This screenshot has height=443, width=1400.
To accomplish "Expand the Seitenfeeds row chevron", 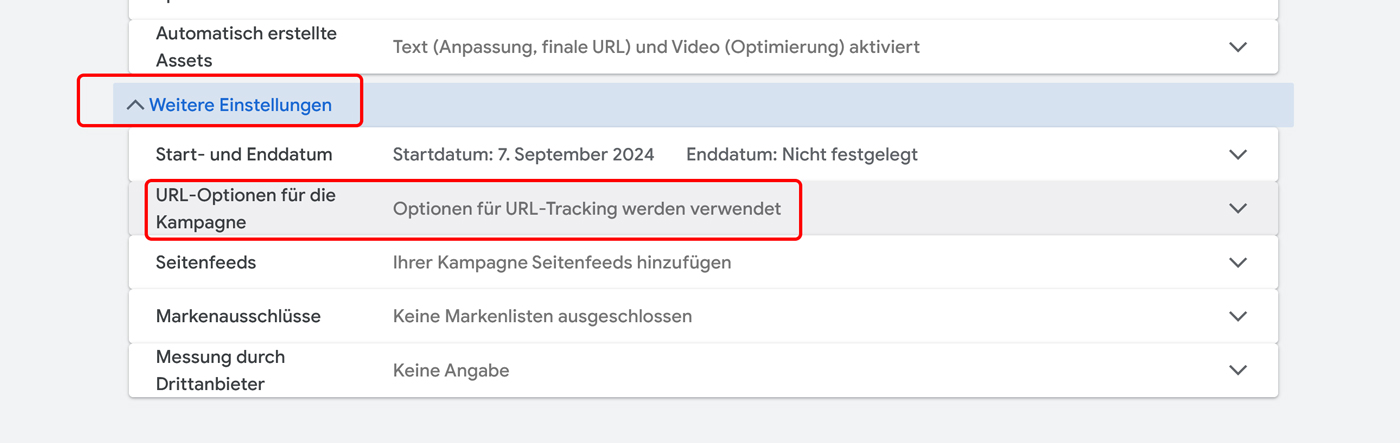I will (x=1238, y=263).
